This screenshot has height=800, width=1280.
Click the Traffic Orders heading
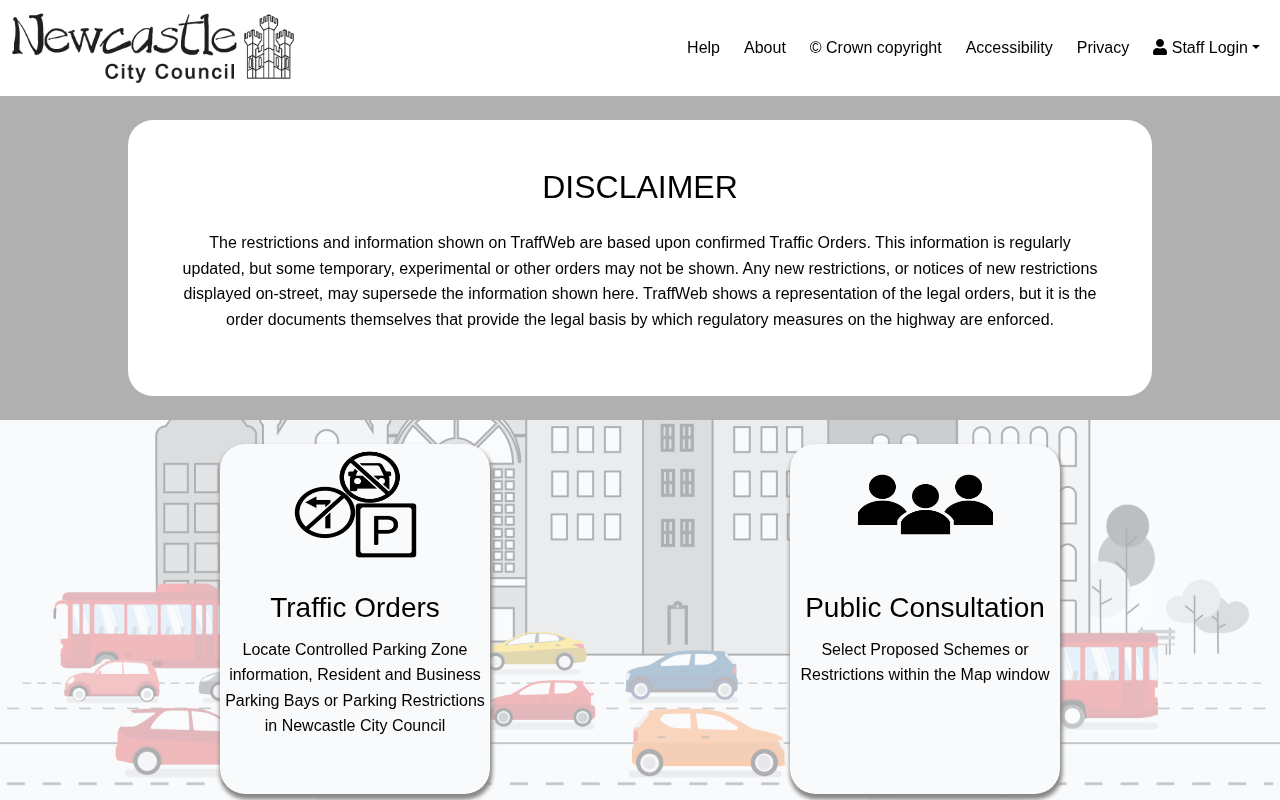pyautogui.click(x=355, y=607)
